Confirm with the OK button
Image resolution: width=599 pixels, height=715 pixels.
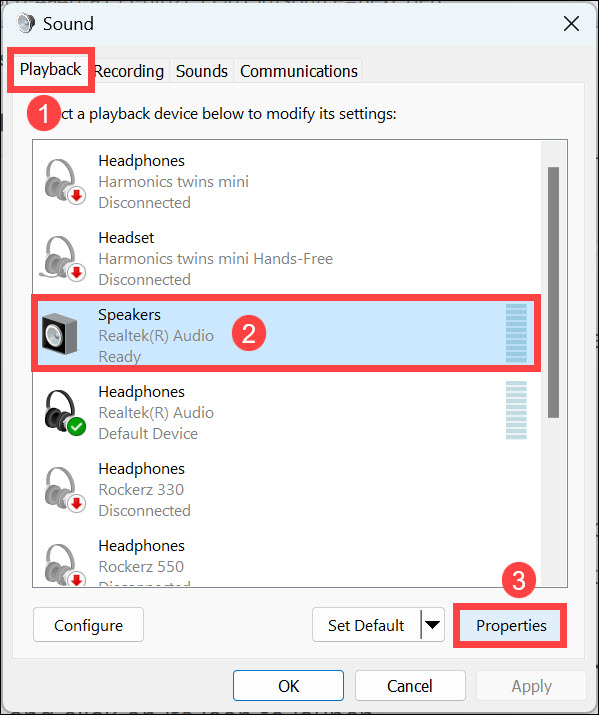(x=288, y=685)
